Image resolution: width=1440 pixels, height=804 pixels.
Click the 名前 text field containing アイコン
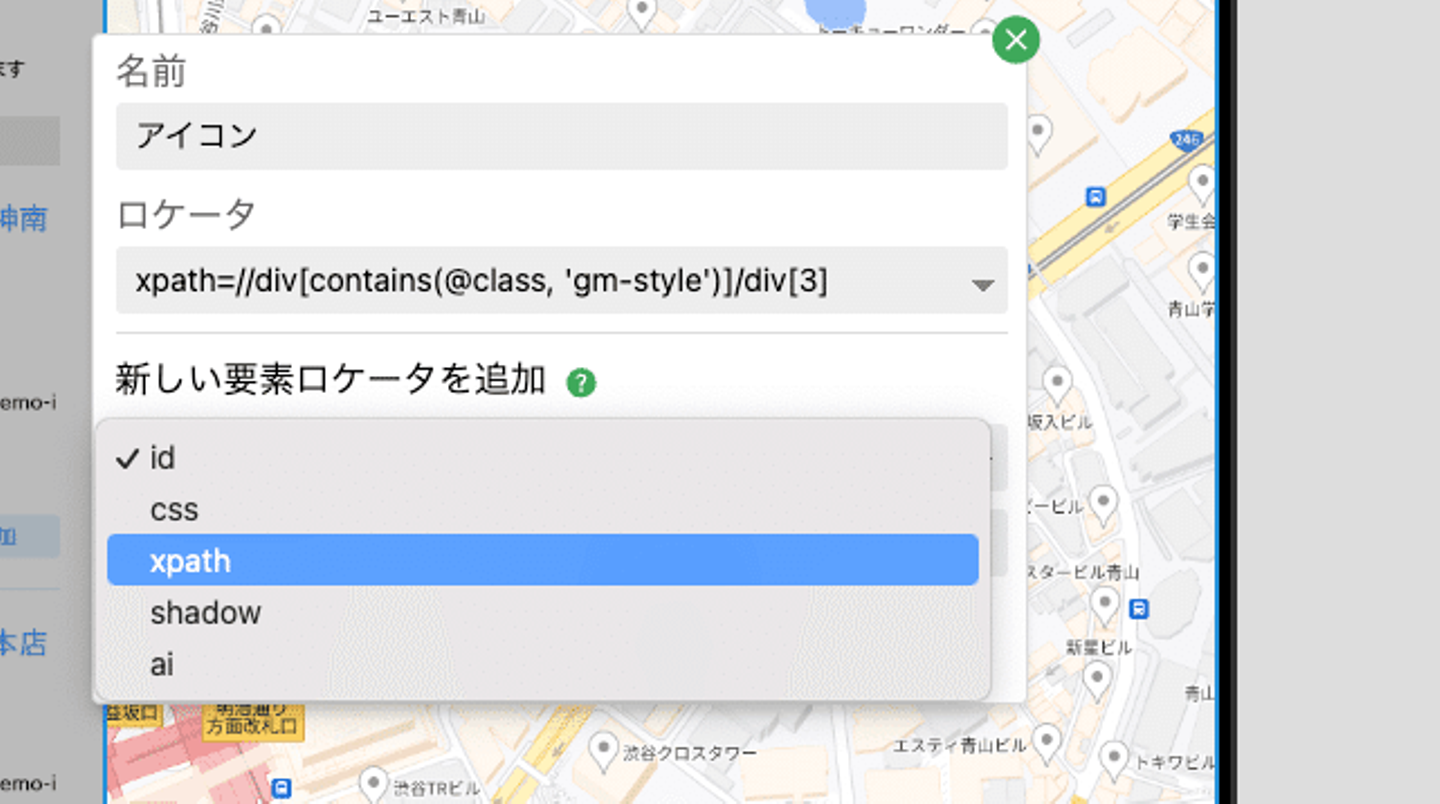tap(561, 136)
